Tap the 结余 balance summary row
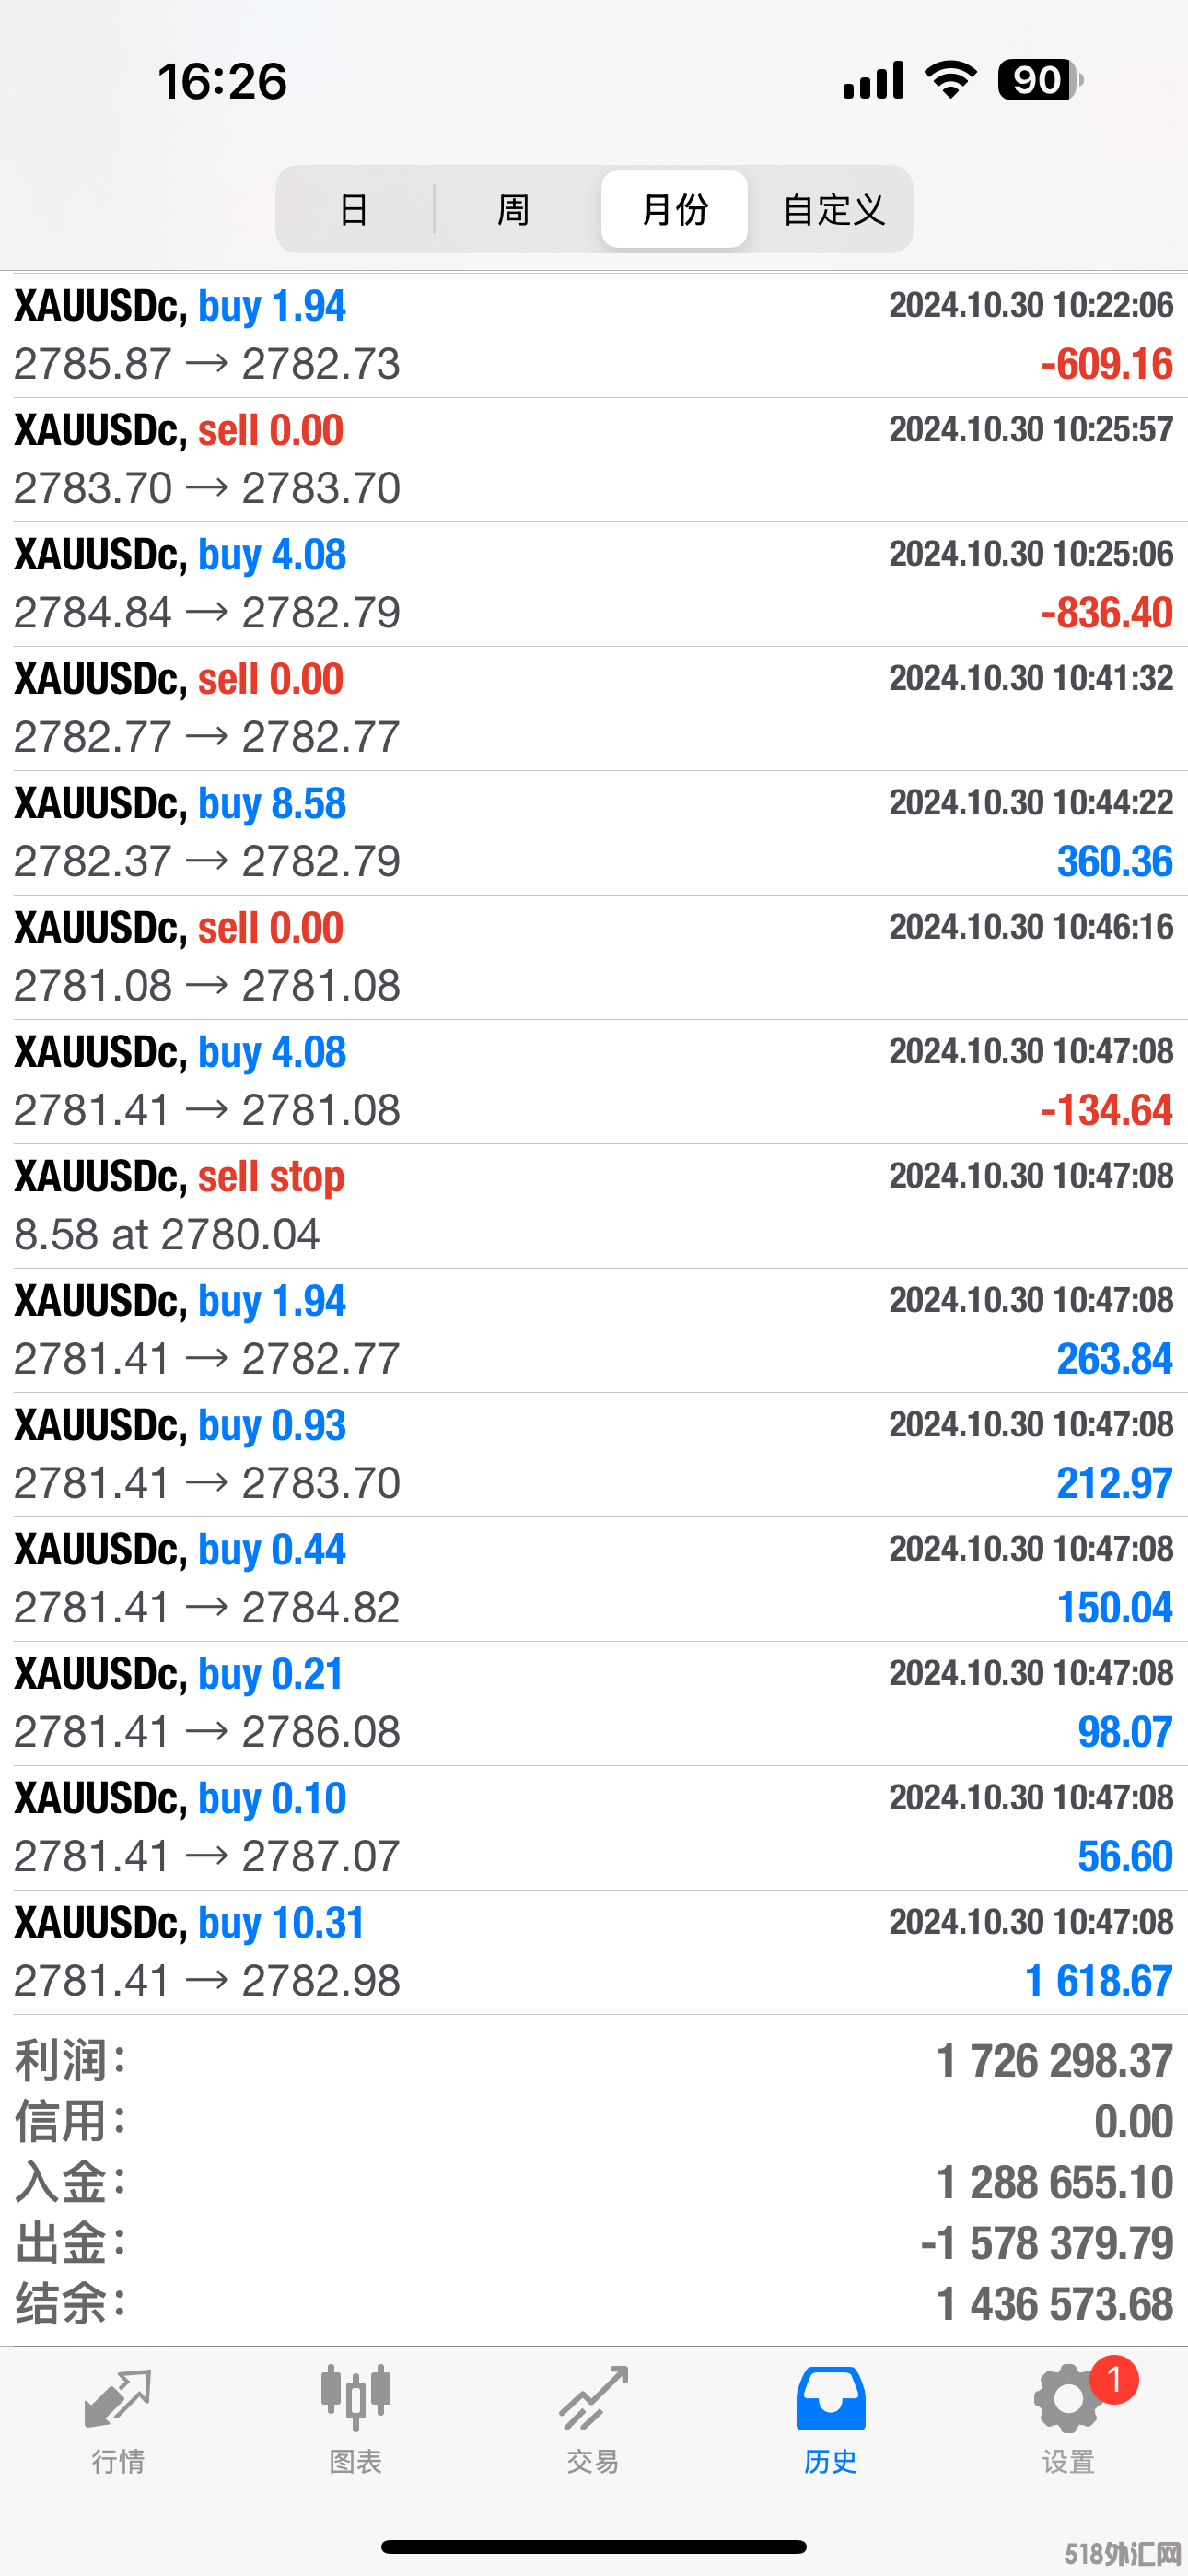Viewport: 1188px width, 2576px height. tap(594, 2305)
